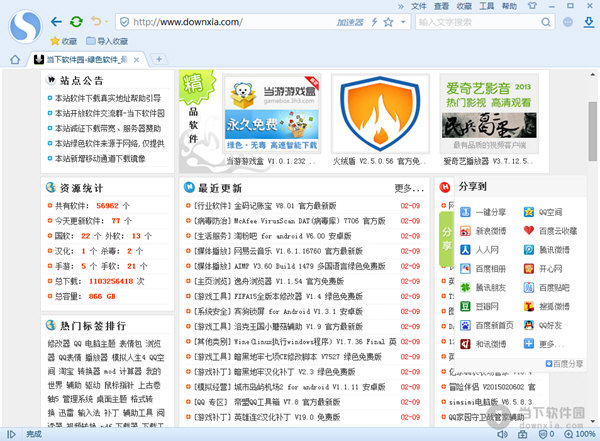Screen dimensions: 600x441
Task: Click scrollbar down arrow
Action: point(592,421)
